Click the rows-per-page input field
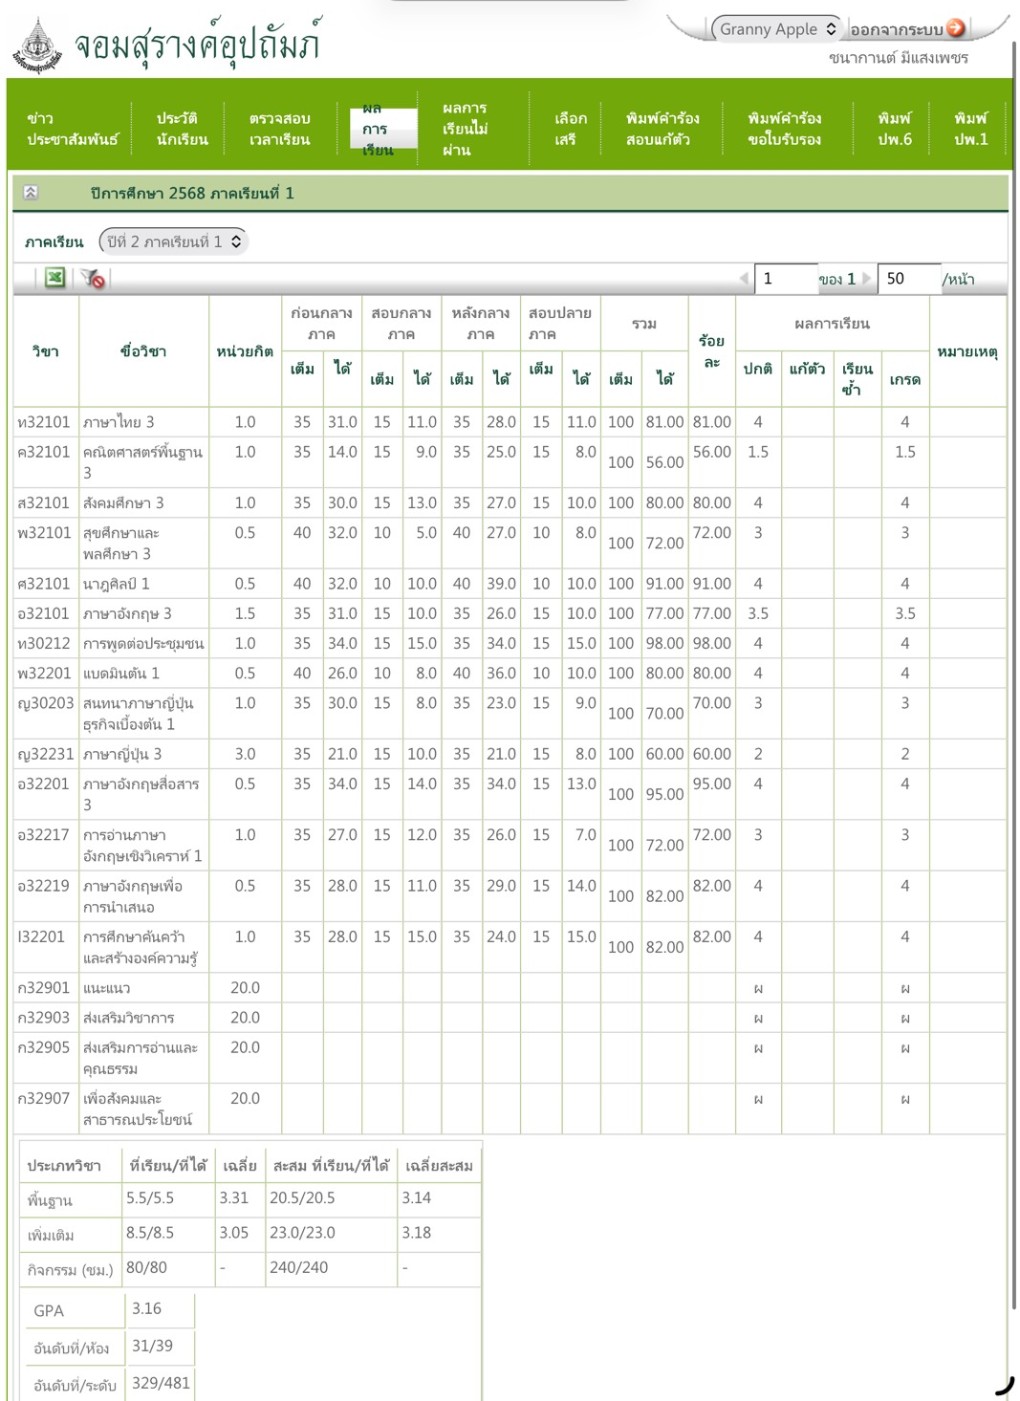The image size is (1020, 1401). pyautogui.click(x=908, y=278)
